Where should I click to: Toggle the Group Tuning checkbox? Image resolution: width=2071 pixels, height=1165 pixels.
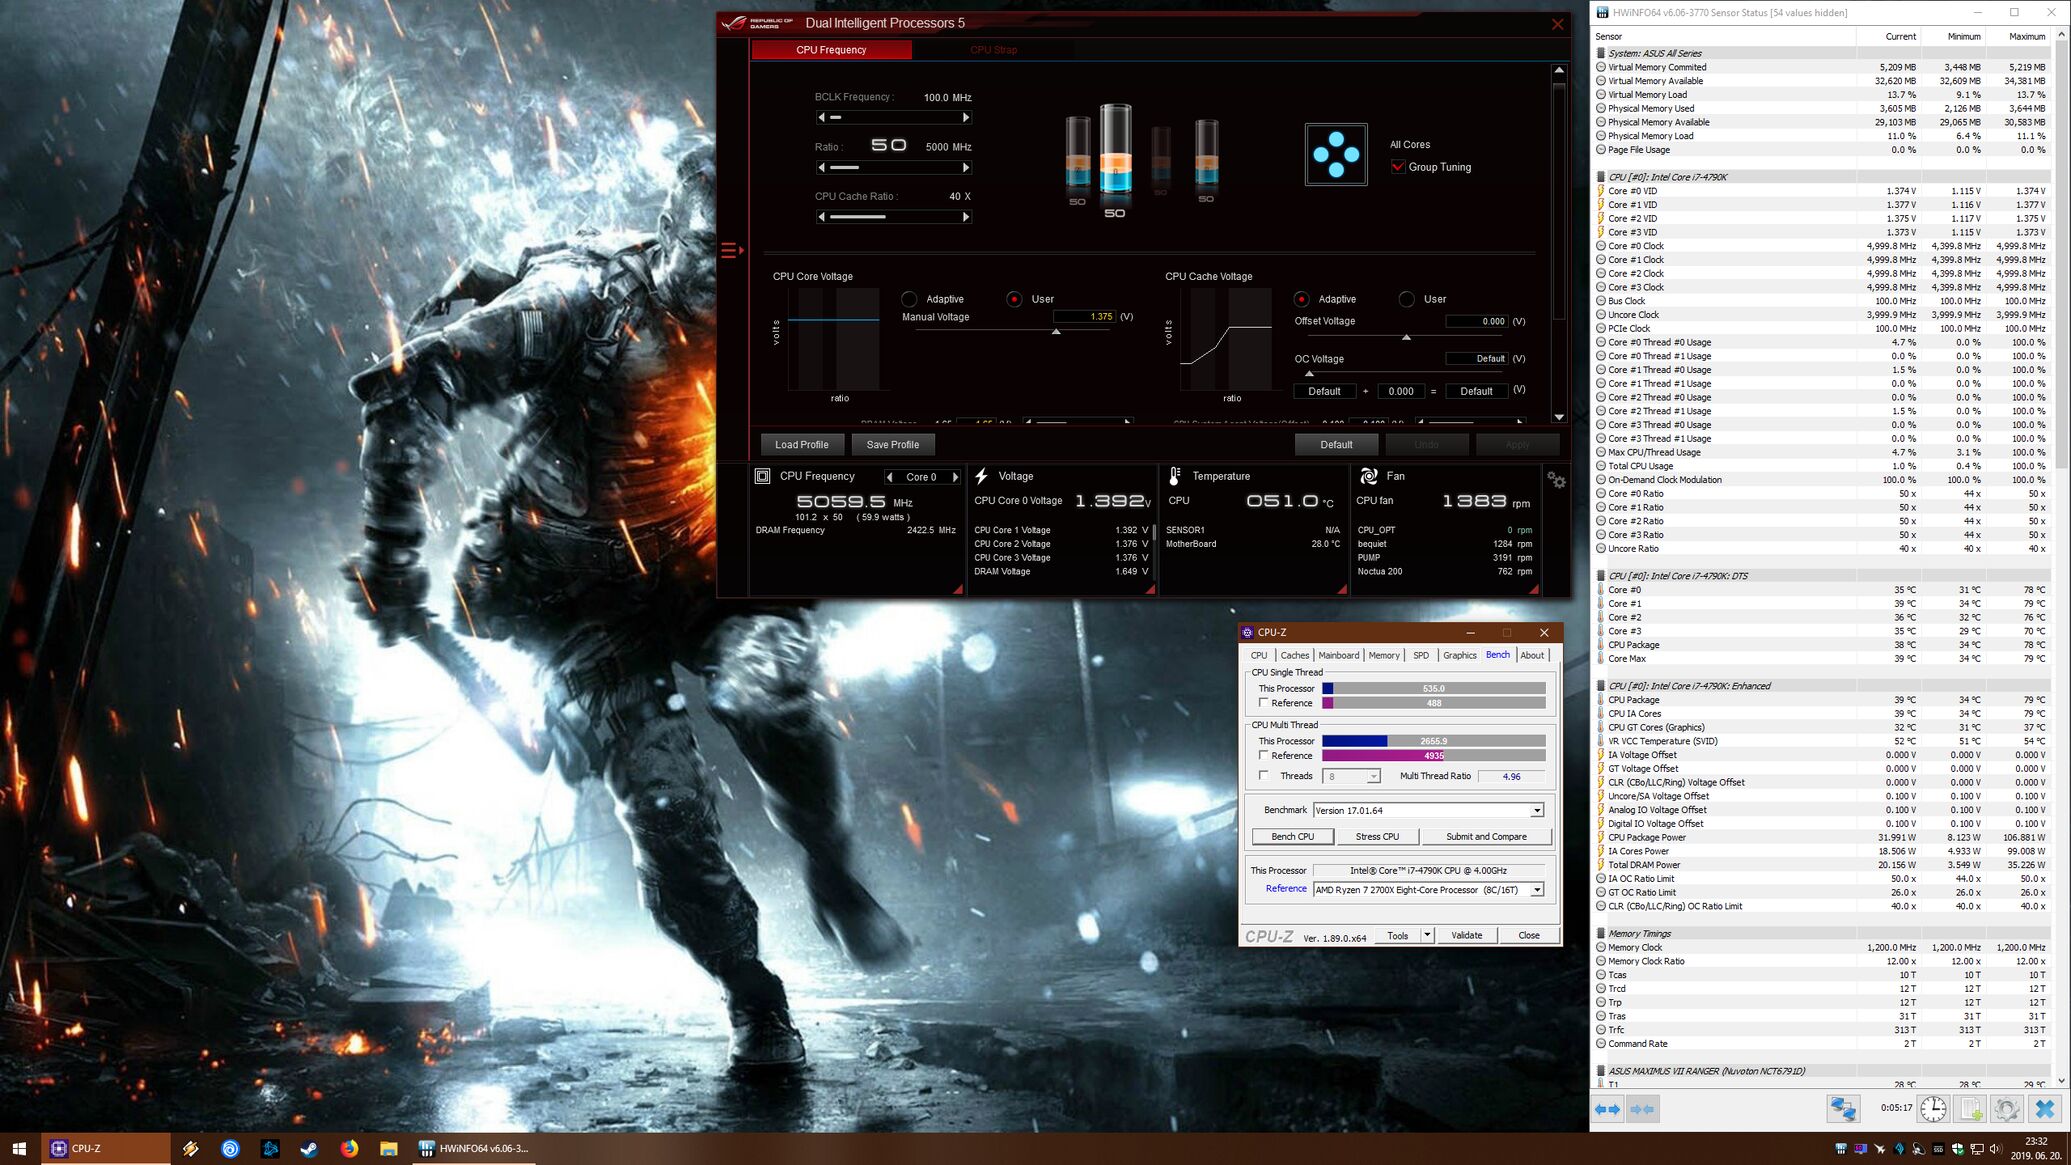point(1397,167)
